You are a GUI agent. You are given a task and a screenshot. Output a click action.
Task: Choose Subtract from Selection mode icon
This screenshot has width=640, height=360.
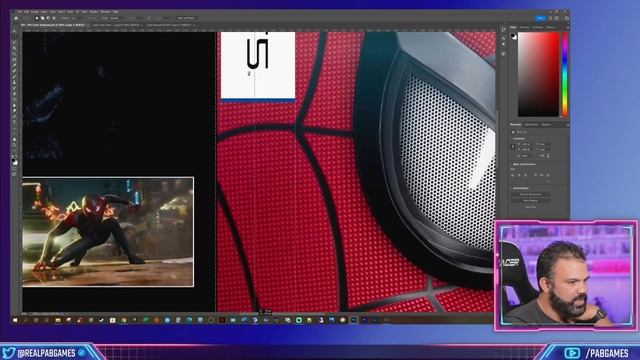click(48, 18)
